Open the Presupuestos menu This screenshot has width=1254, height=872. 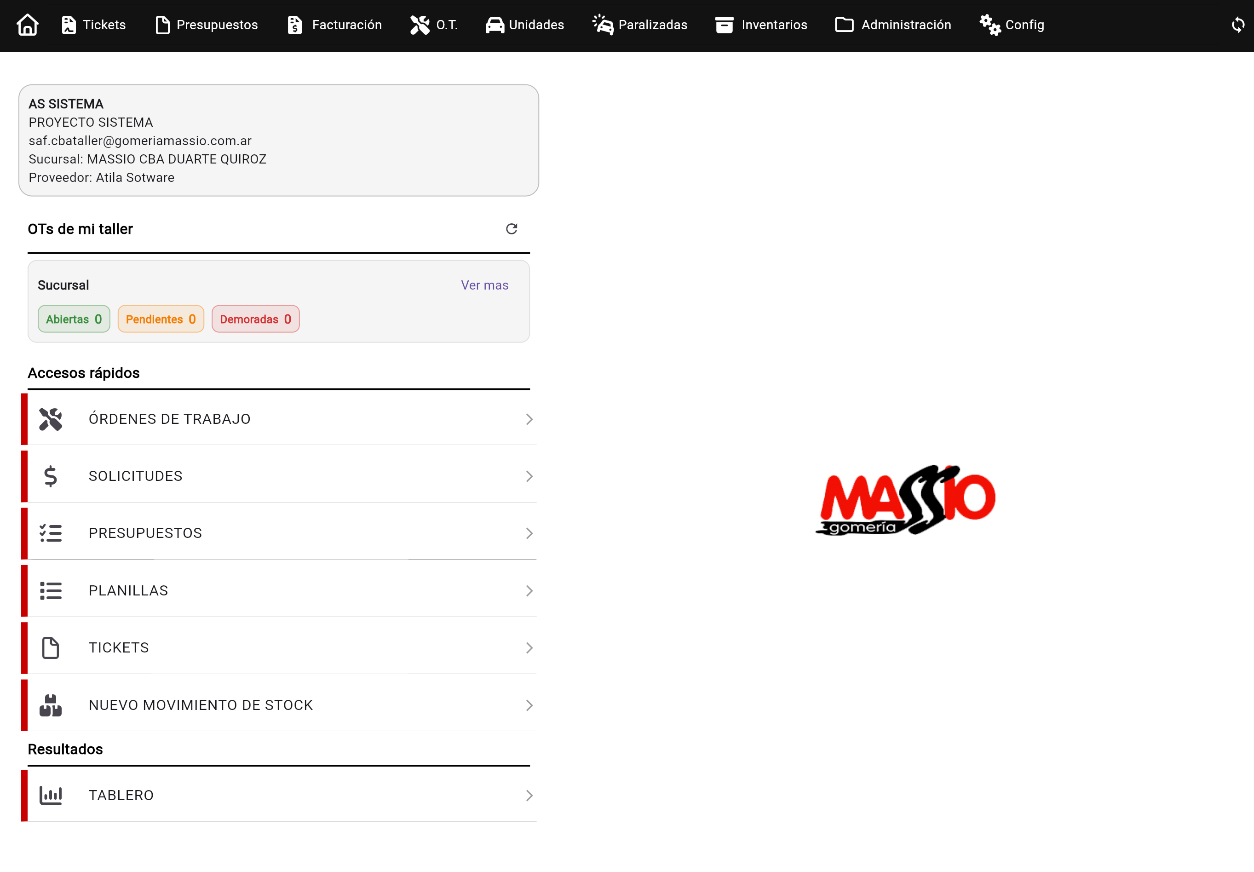click(206, 25)
